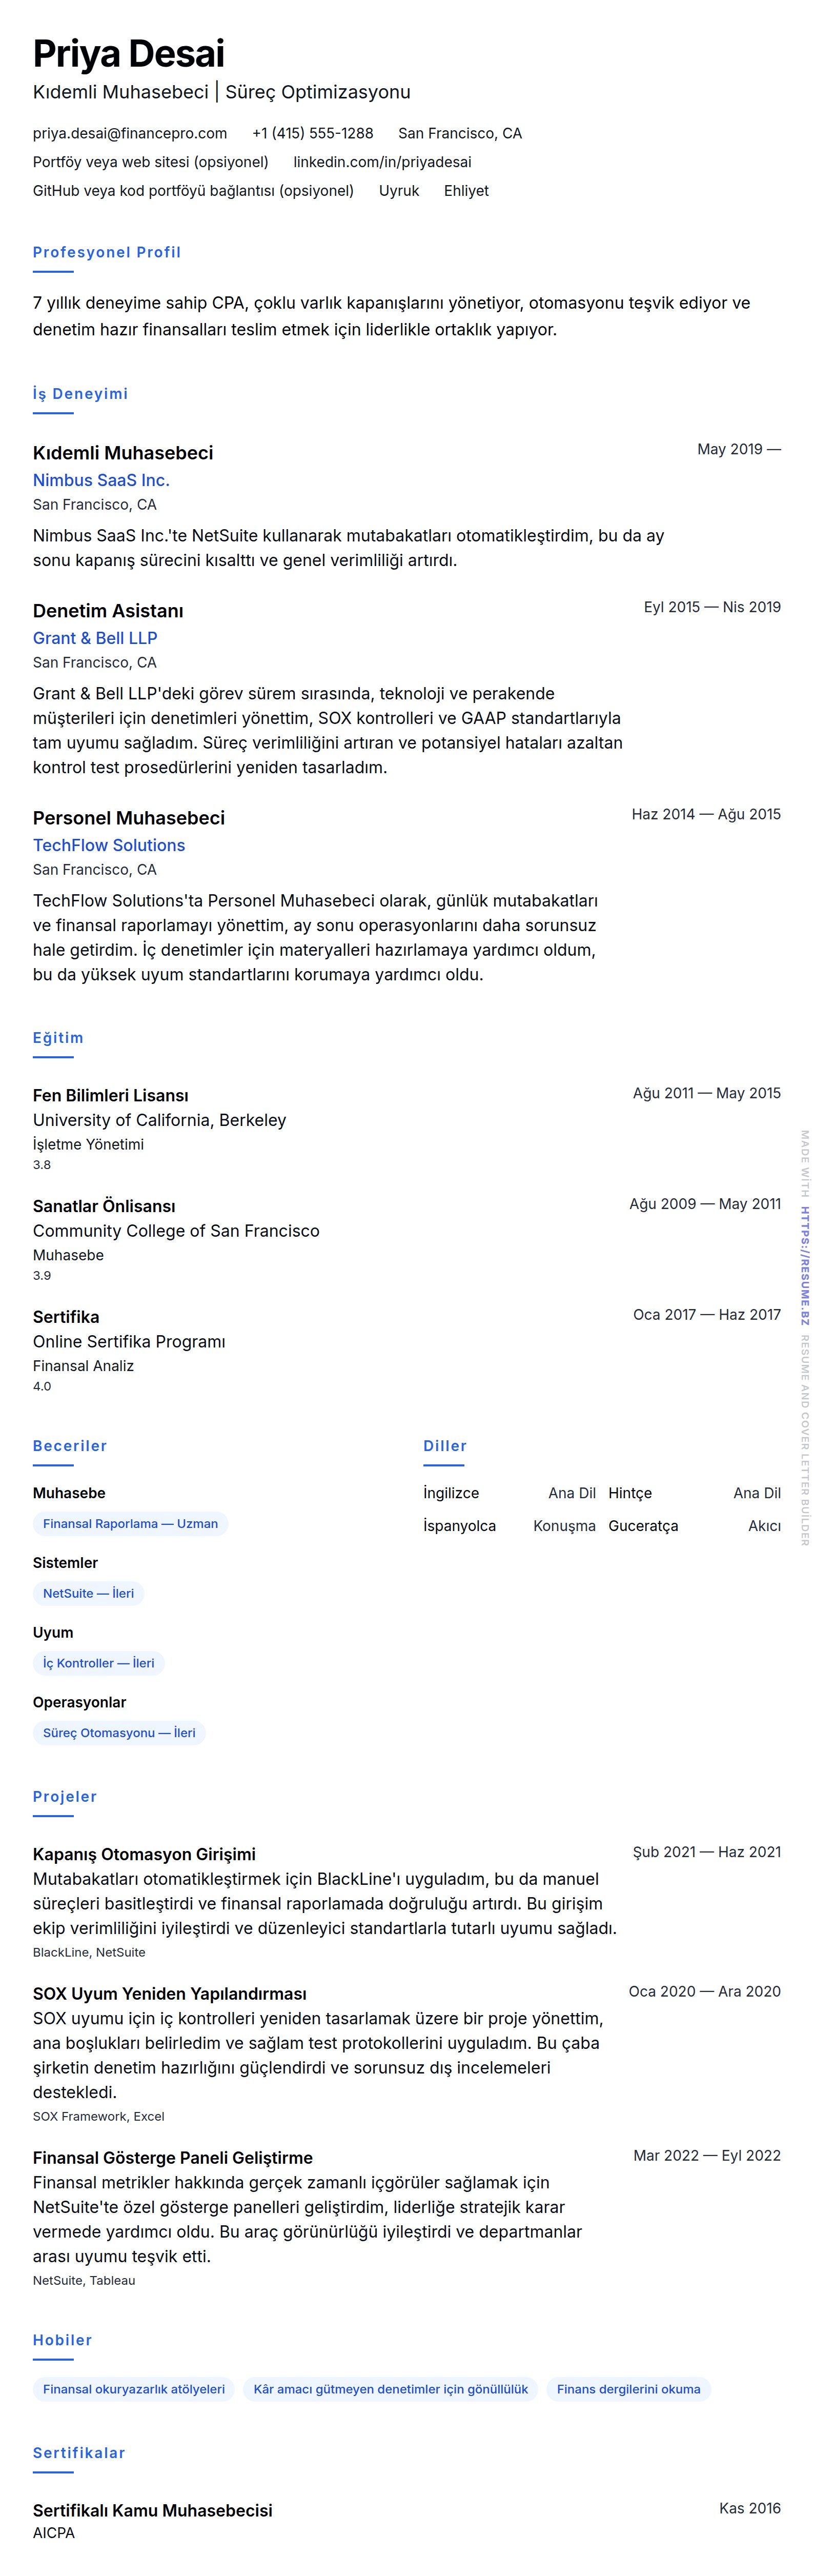Click the TechFlow Solutions company link
Screen dimensions: 814x2576
click(109, 845)
